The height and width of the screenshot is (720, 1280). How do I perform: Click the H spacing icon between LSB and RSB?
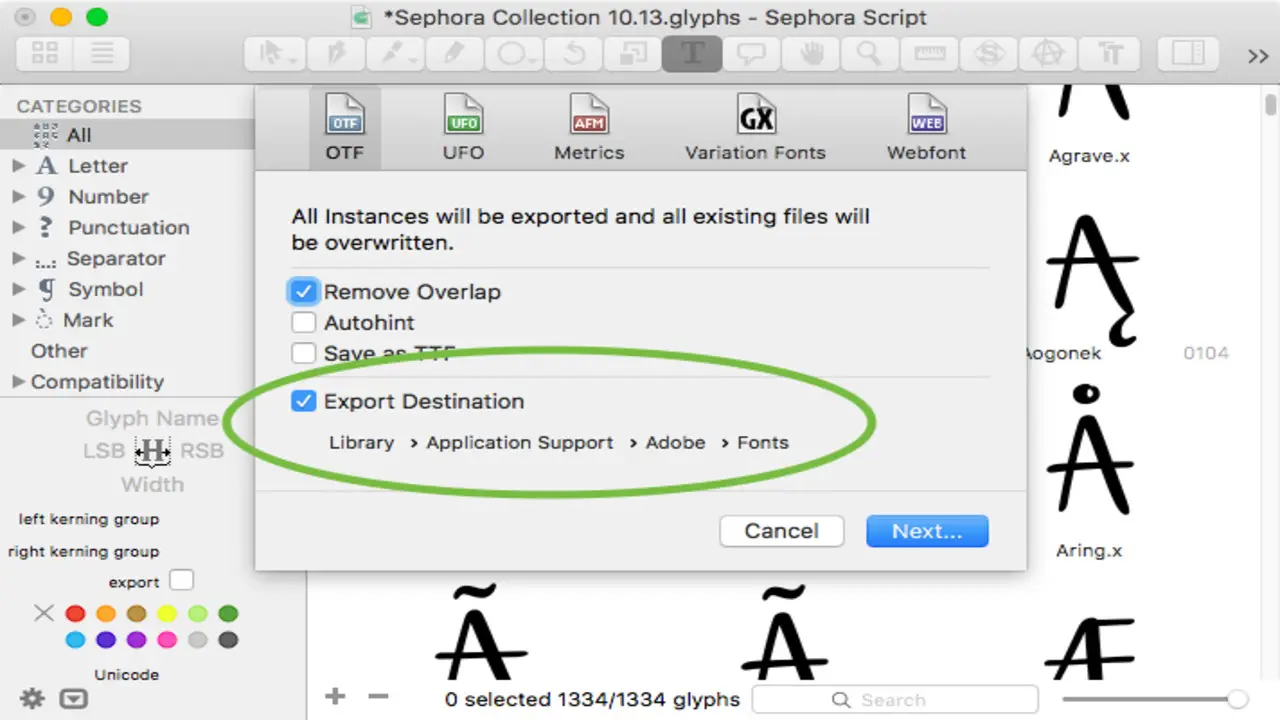pyautogui.click(x=153, y=452)
